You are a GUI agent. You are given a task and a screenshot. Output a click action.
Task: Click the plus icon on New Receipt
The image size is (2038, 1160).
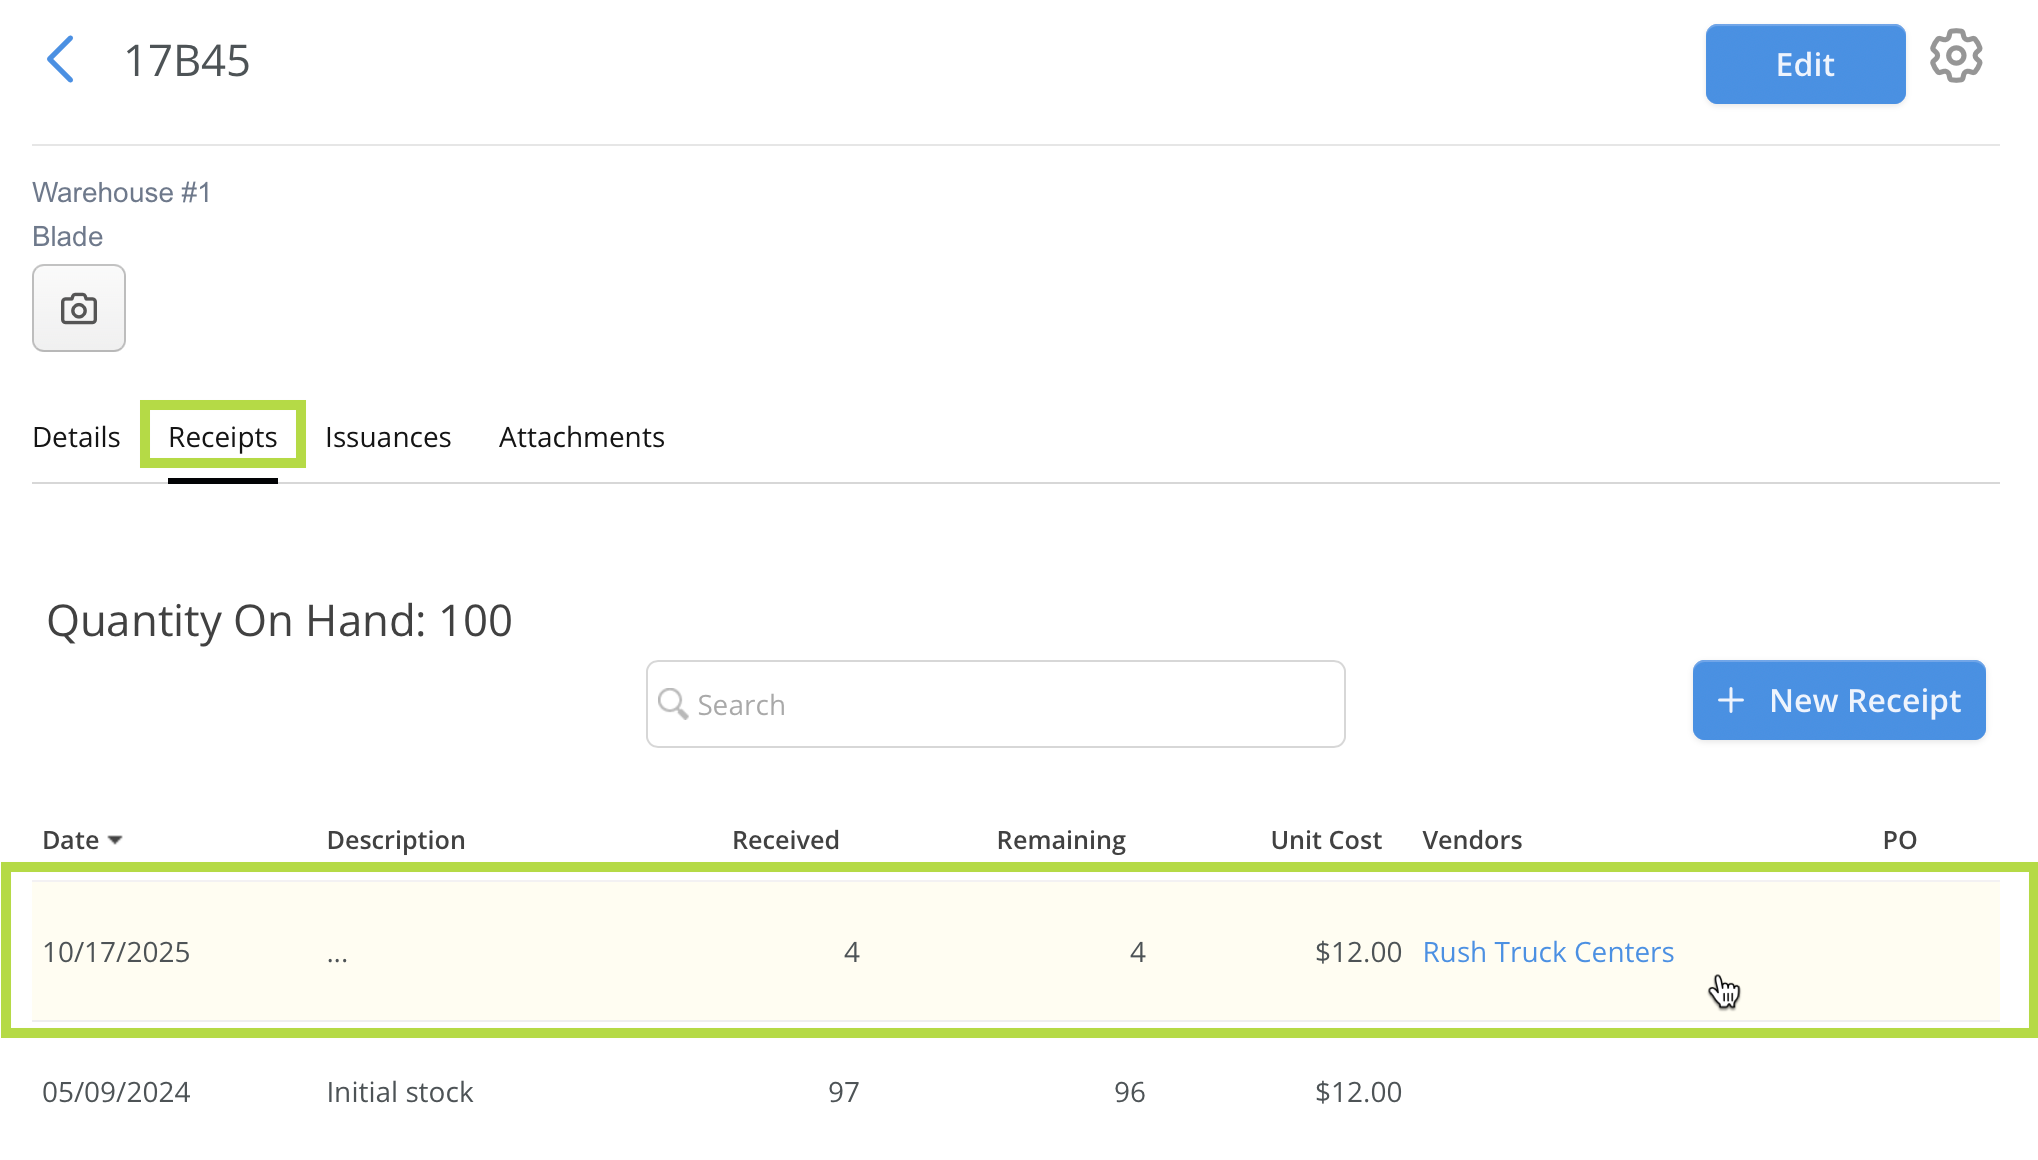click(1731, 700)
